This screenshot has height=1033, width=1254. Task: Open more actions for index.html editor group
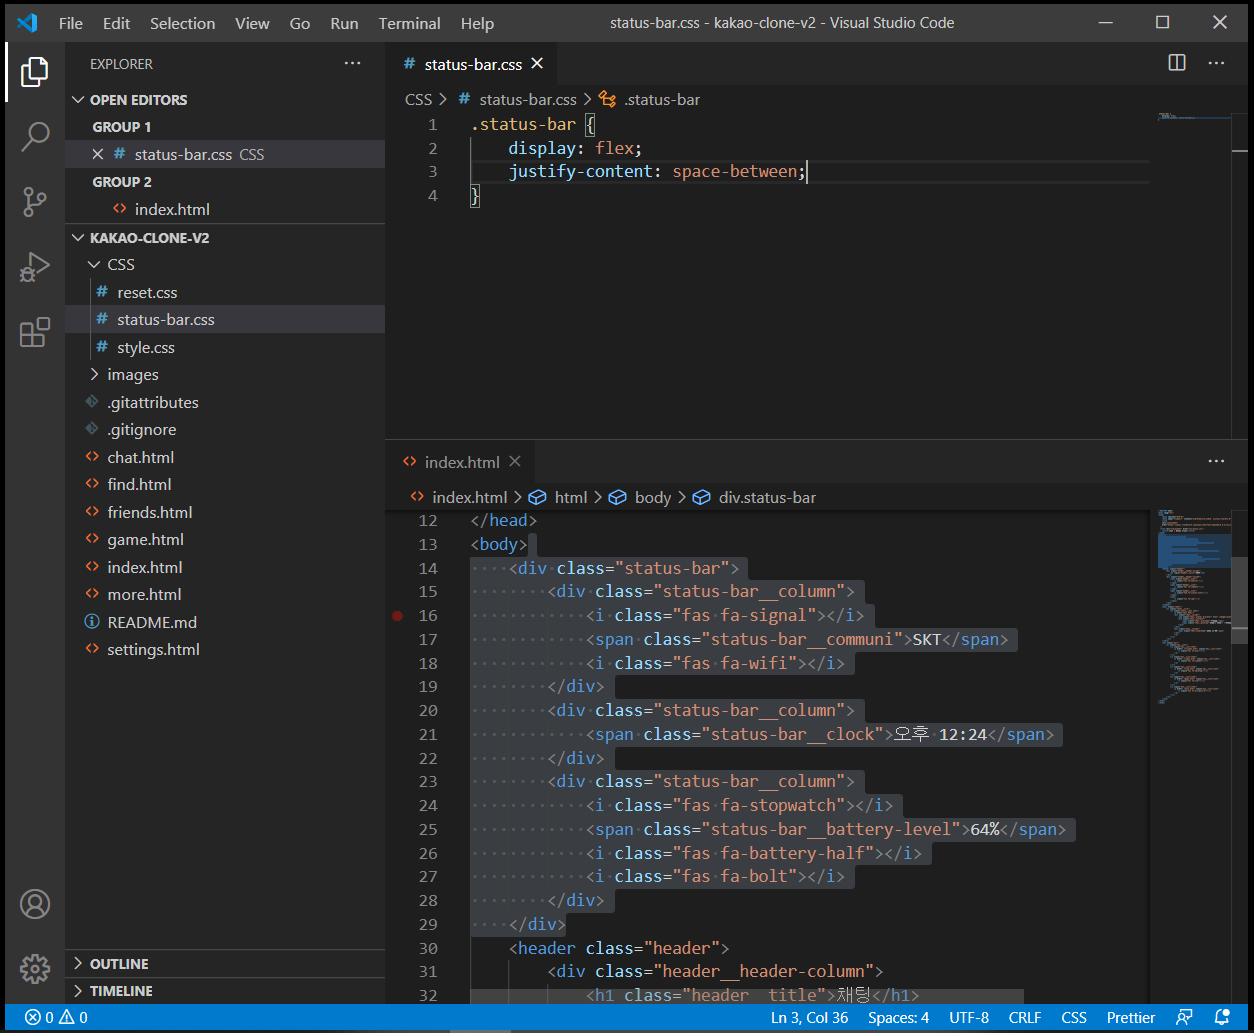pyautogui.click(x=1216, y=461)
